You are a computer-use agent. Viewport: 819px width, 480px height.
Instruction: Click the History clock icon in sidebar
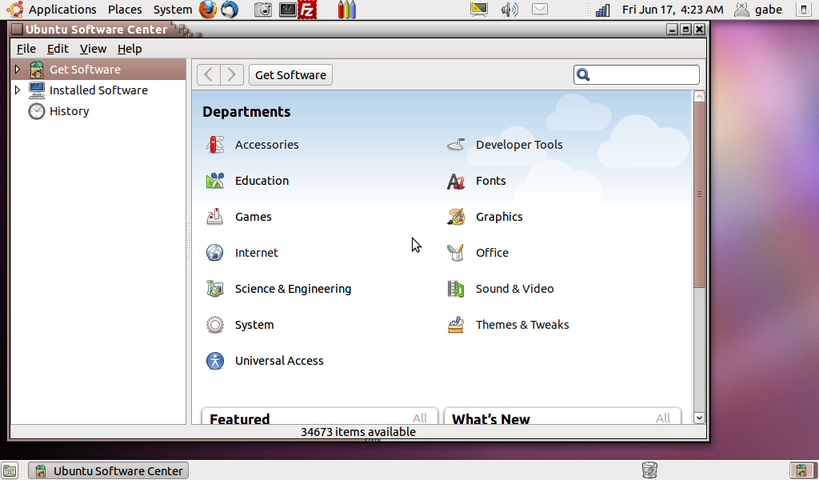coord(37,111)
